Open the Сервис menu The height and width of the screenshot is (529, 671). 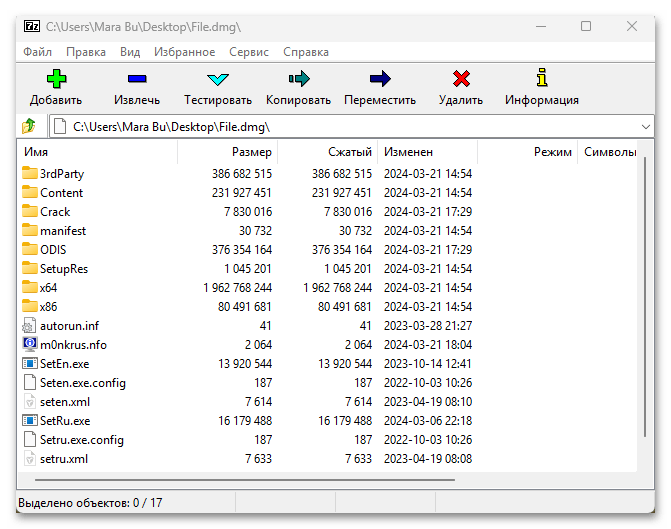point(249,52)
